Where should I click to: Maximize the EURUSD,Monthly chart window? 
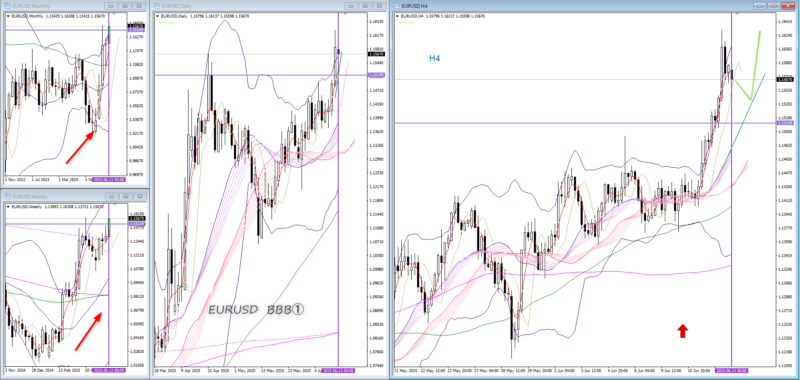point(126,6)
